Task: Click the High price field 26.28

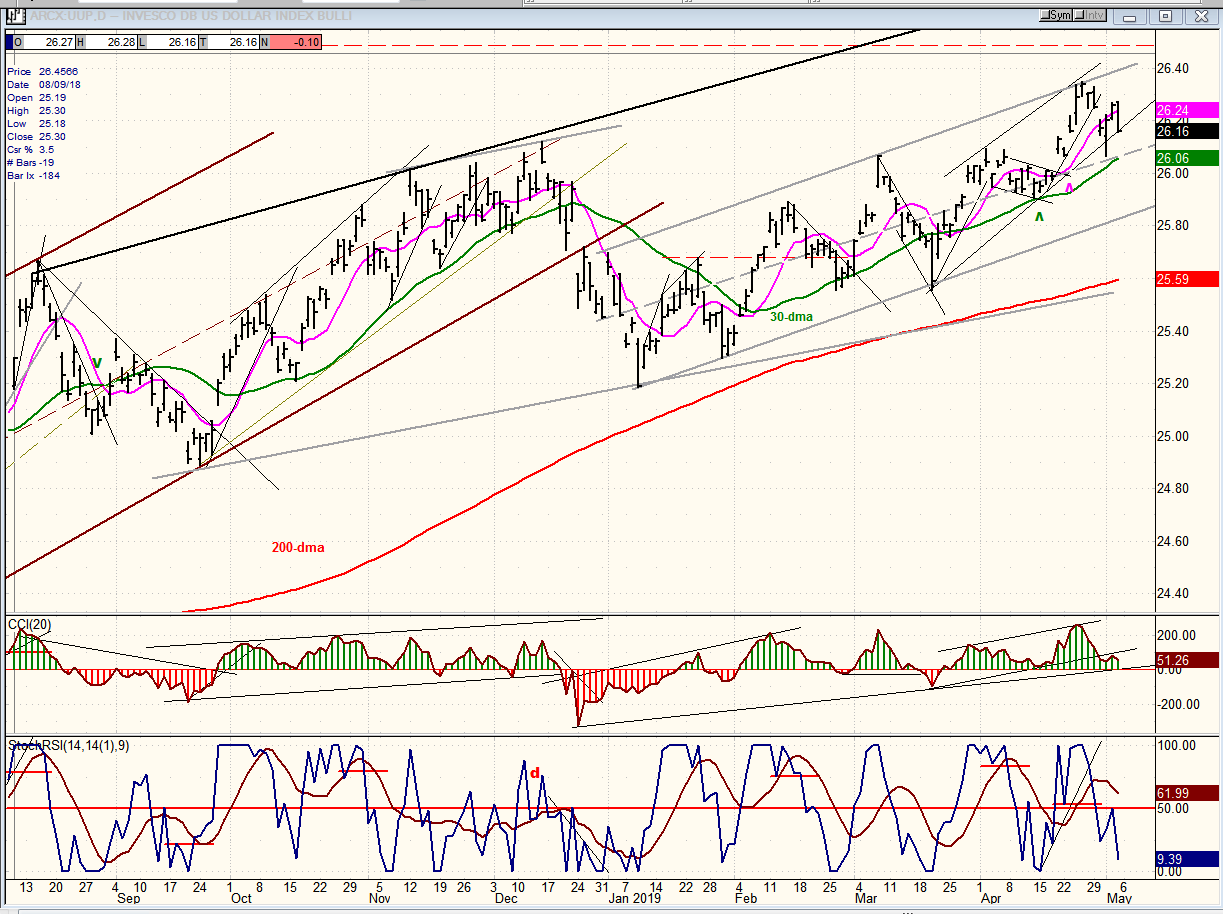Action: point(108,42)
